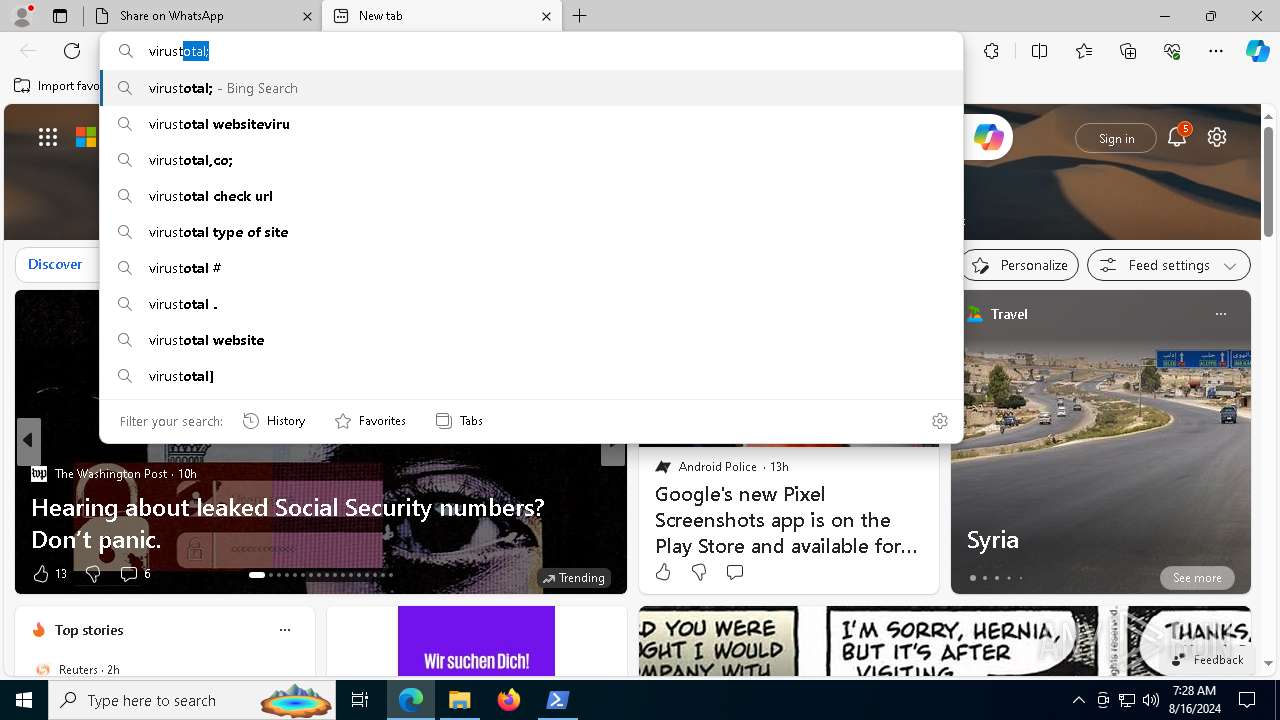Screen dimensions: 1280x720
Task: Open the Browser essentials heart icon
Action: coord(1172,51)
